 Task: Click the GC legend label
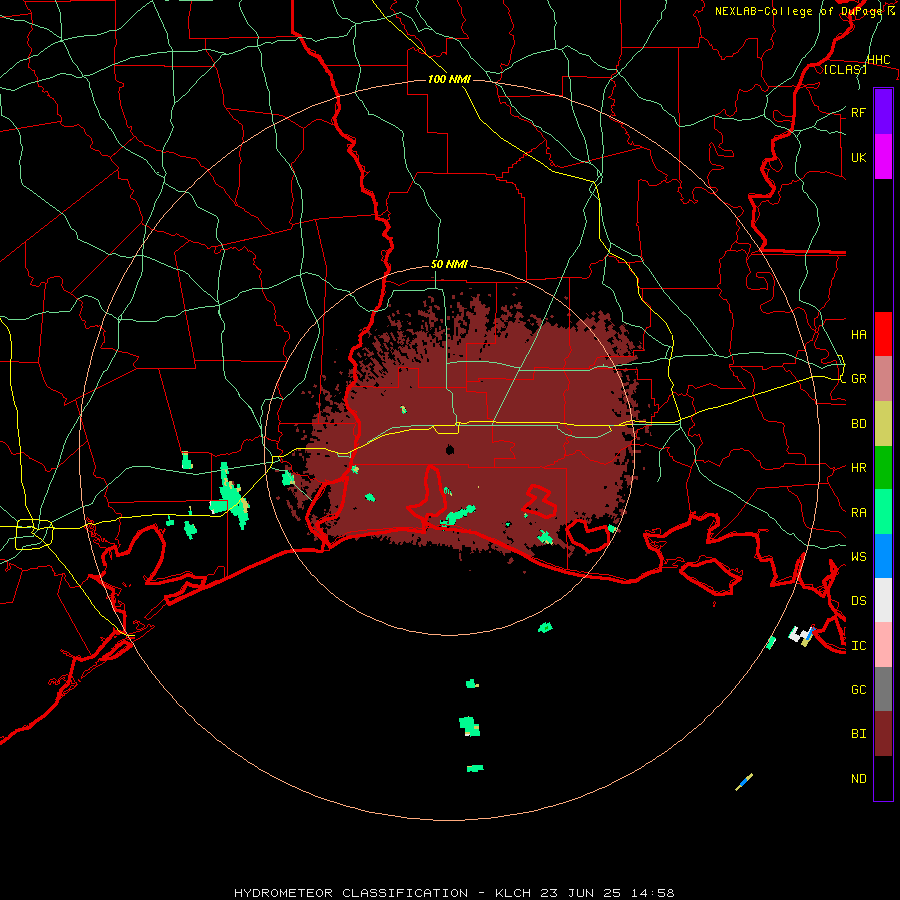pos(859,689)
